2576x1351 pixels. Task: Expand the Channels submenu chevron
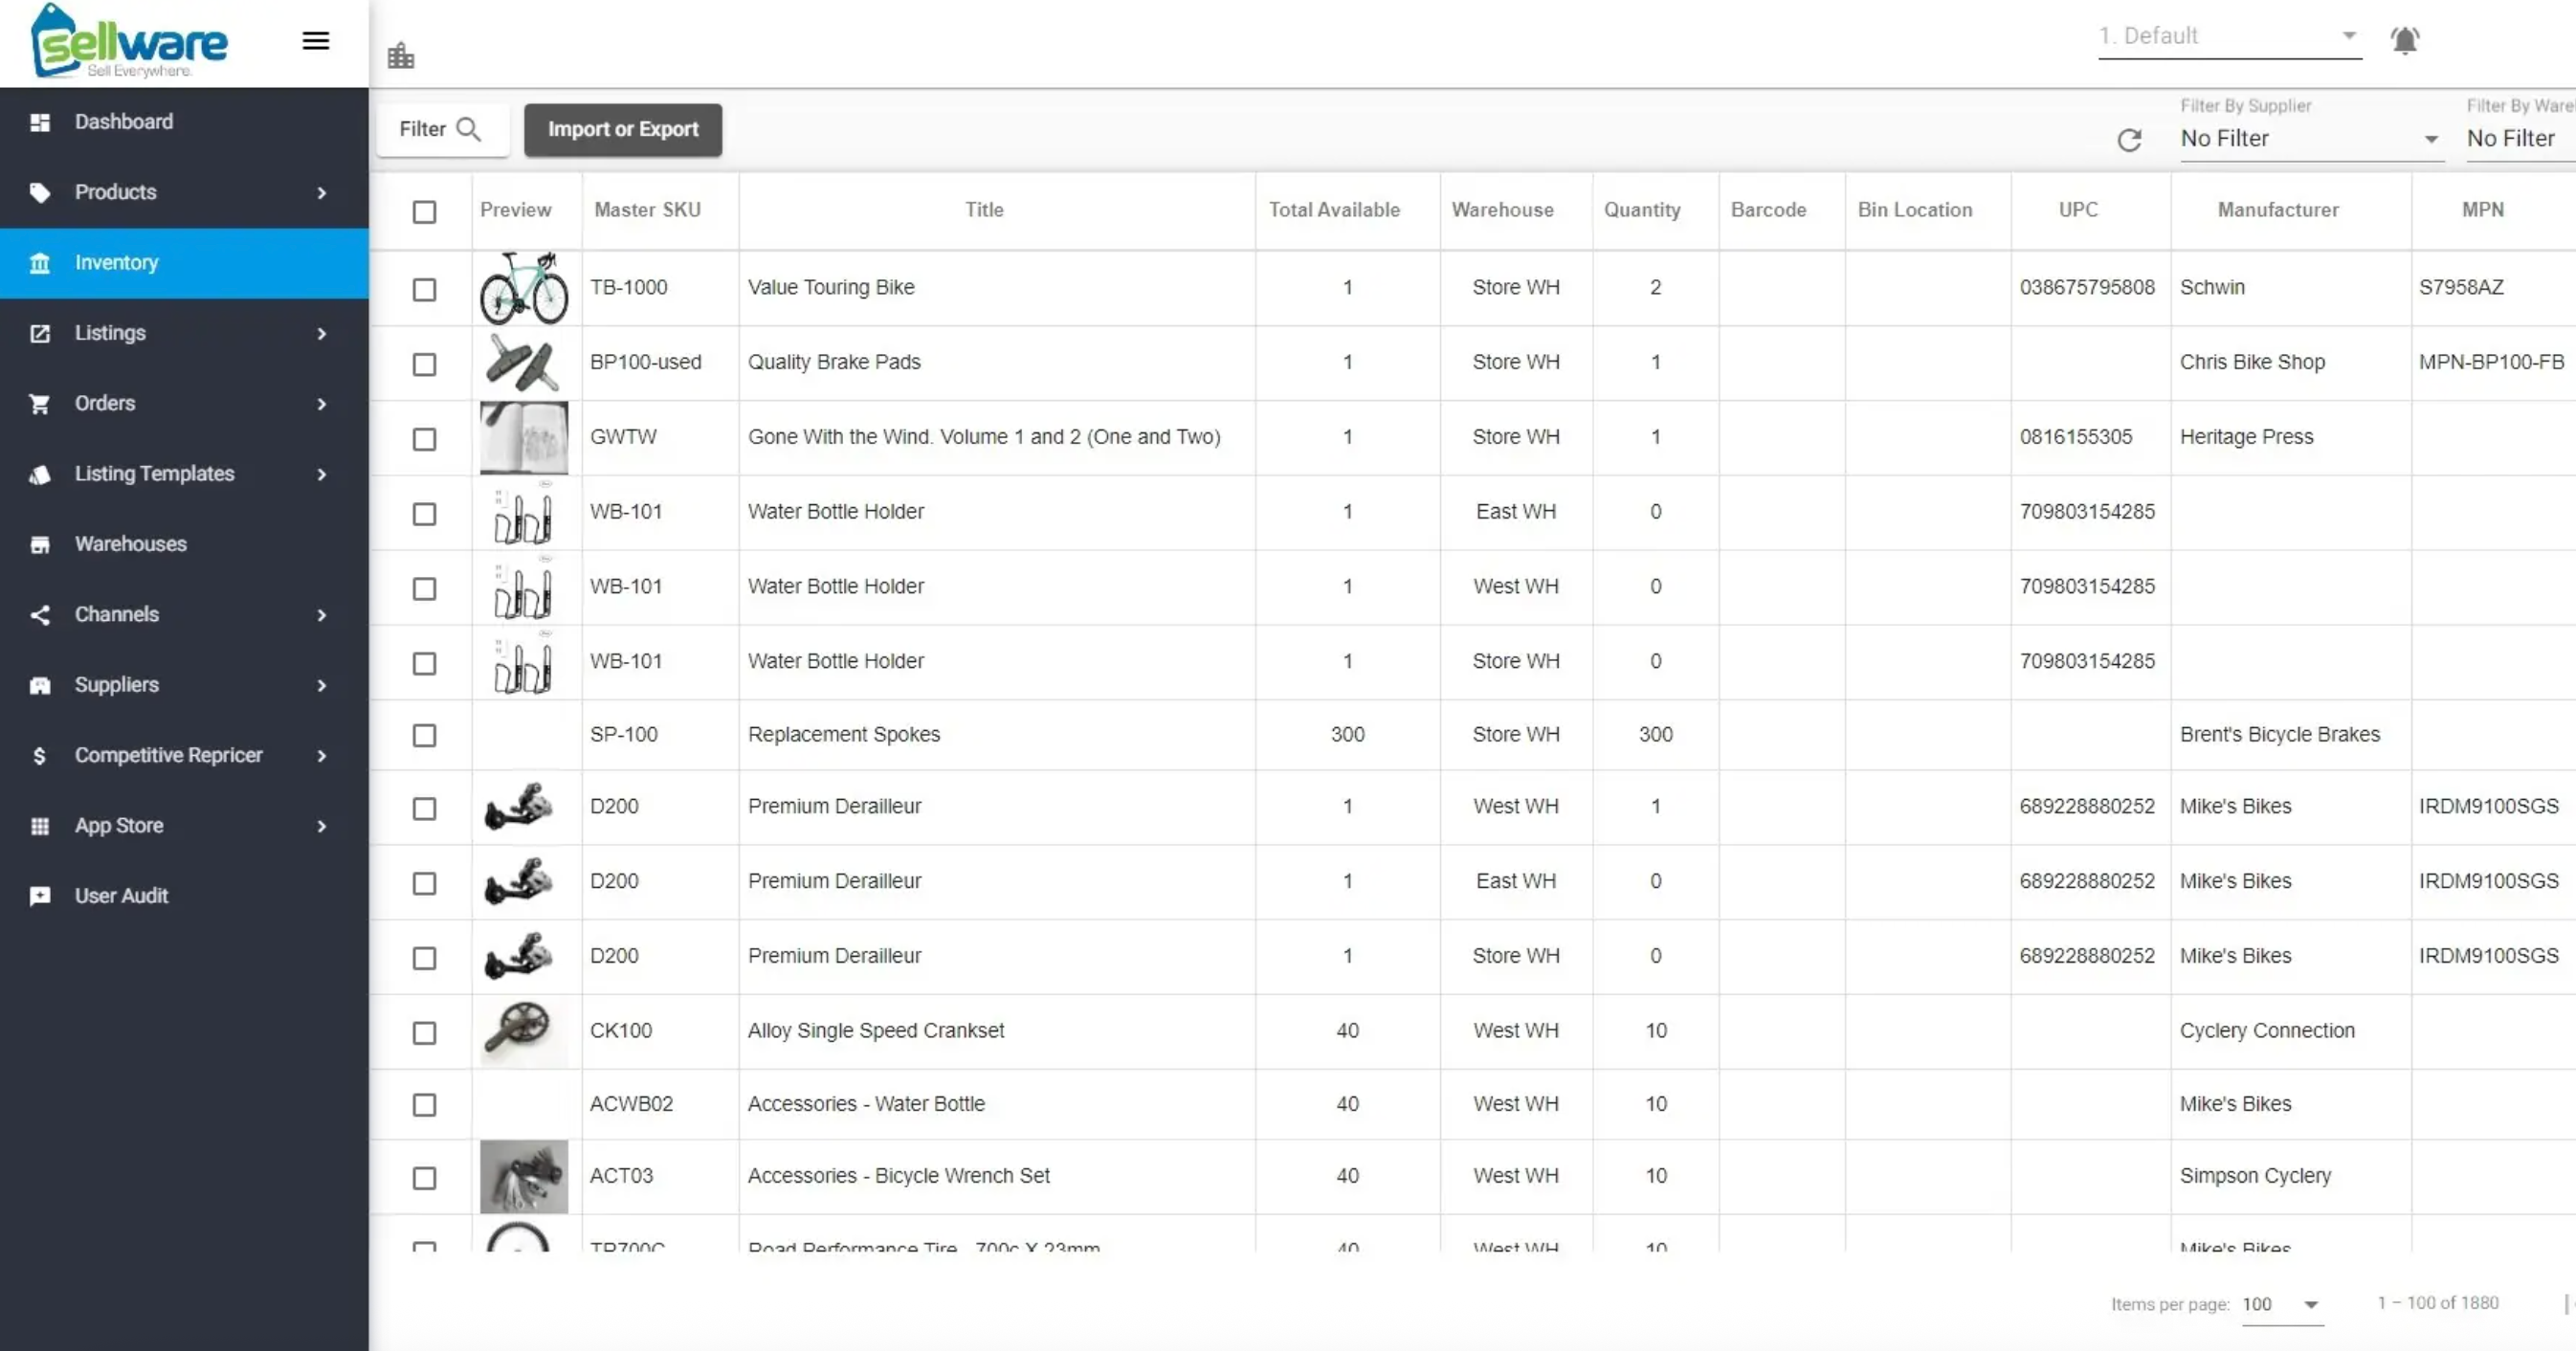[322, 614]
